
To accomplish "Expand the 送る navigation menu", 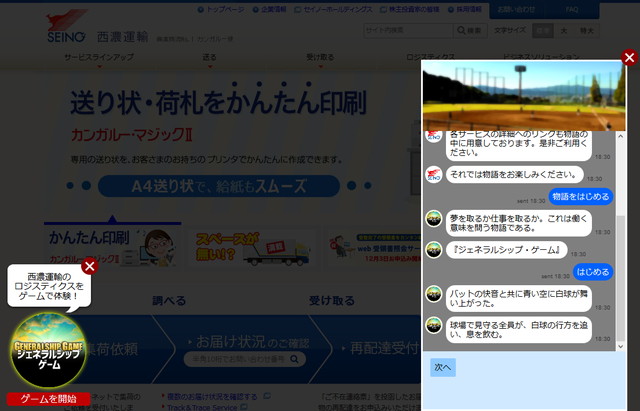I will coord(209,58).
